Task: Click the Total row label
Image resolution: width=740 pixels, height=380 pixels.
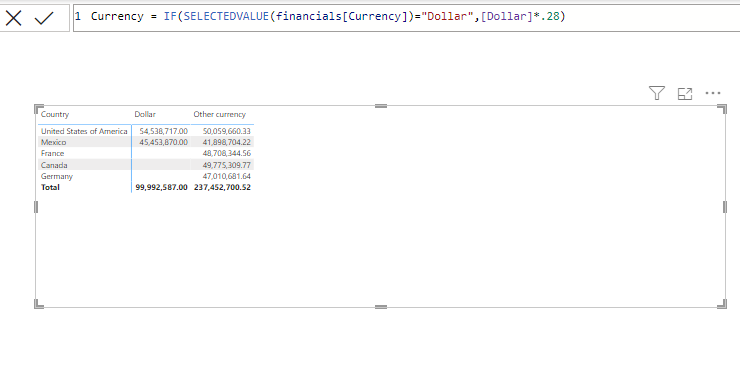Action: click(x=50, y=187)
